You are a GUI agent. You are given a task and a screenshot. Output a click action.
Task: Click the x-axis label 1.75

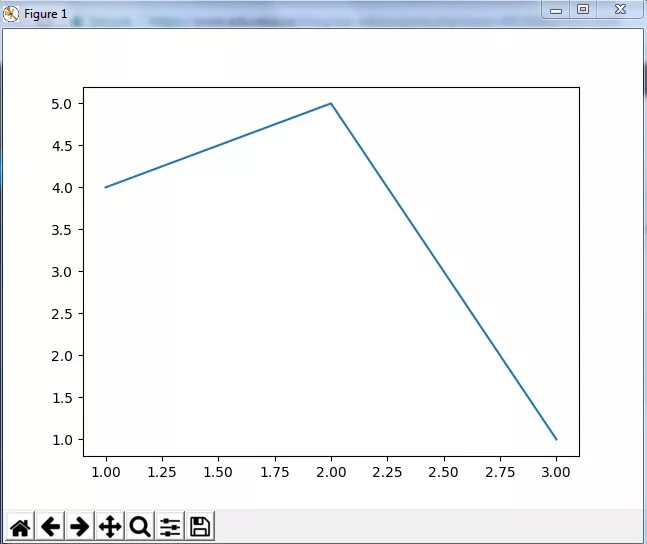click(x=275, y=472)
